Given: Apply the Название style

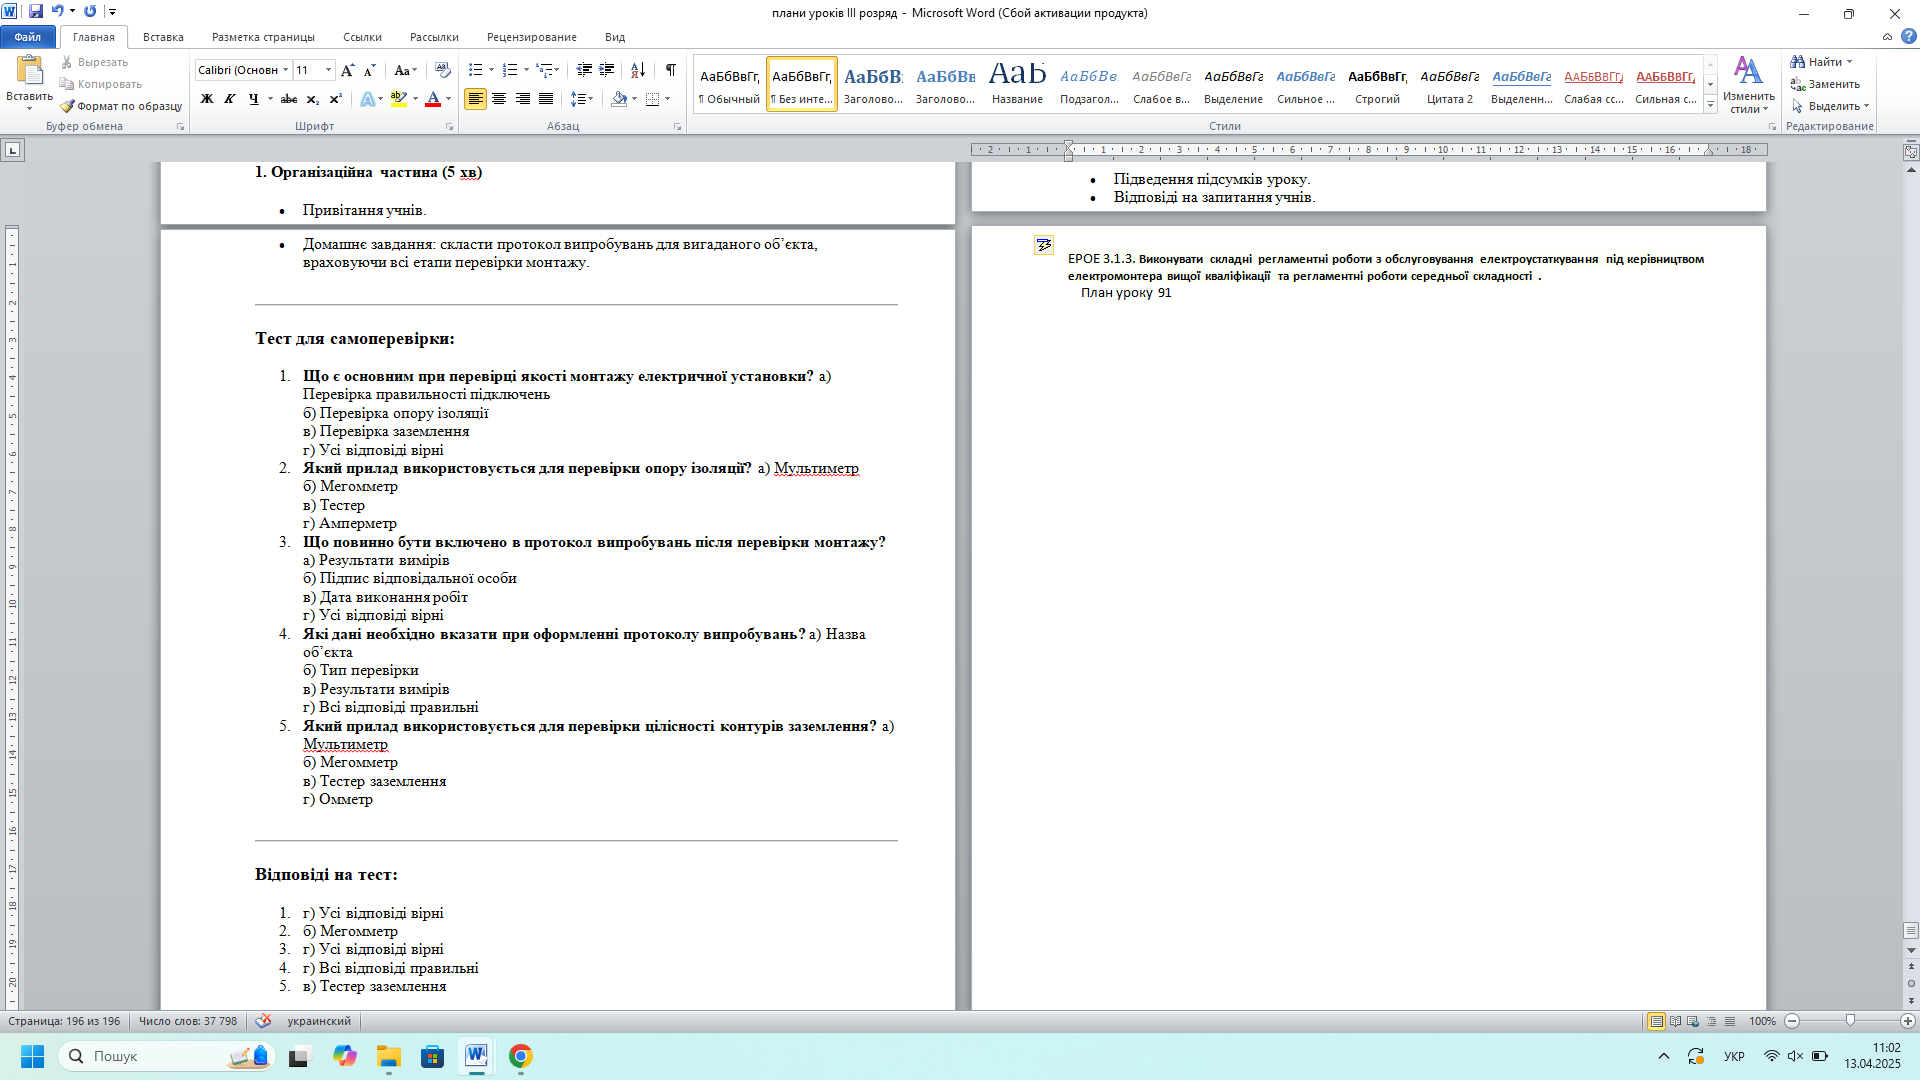Looking at the screenshot, I should [x=1017, y=83].
